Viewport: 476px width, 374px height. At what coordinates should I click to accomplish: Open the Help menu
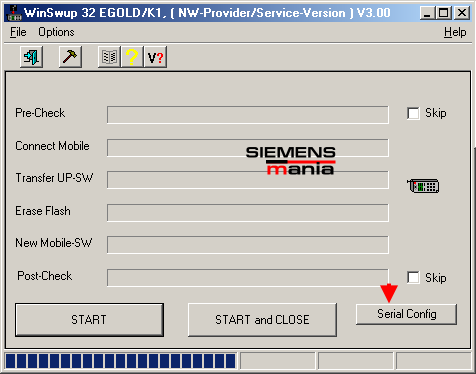[455, 32]
